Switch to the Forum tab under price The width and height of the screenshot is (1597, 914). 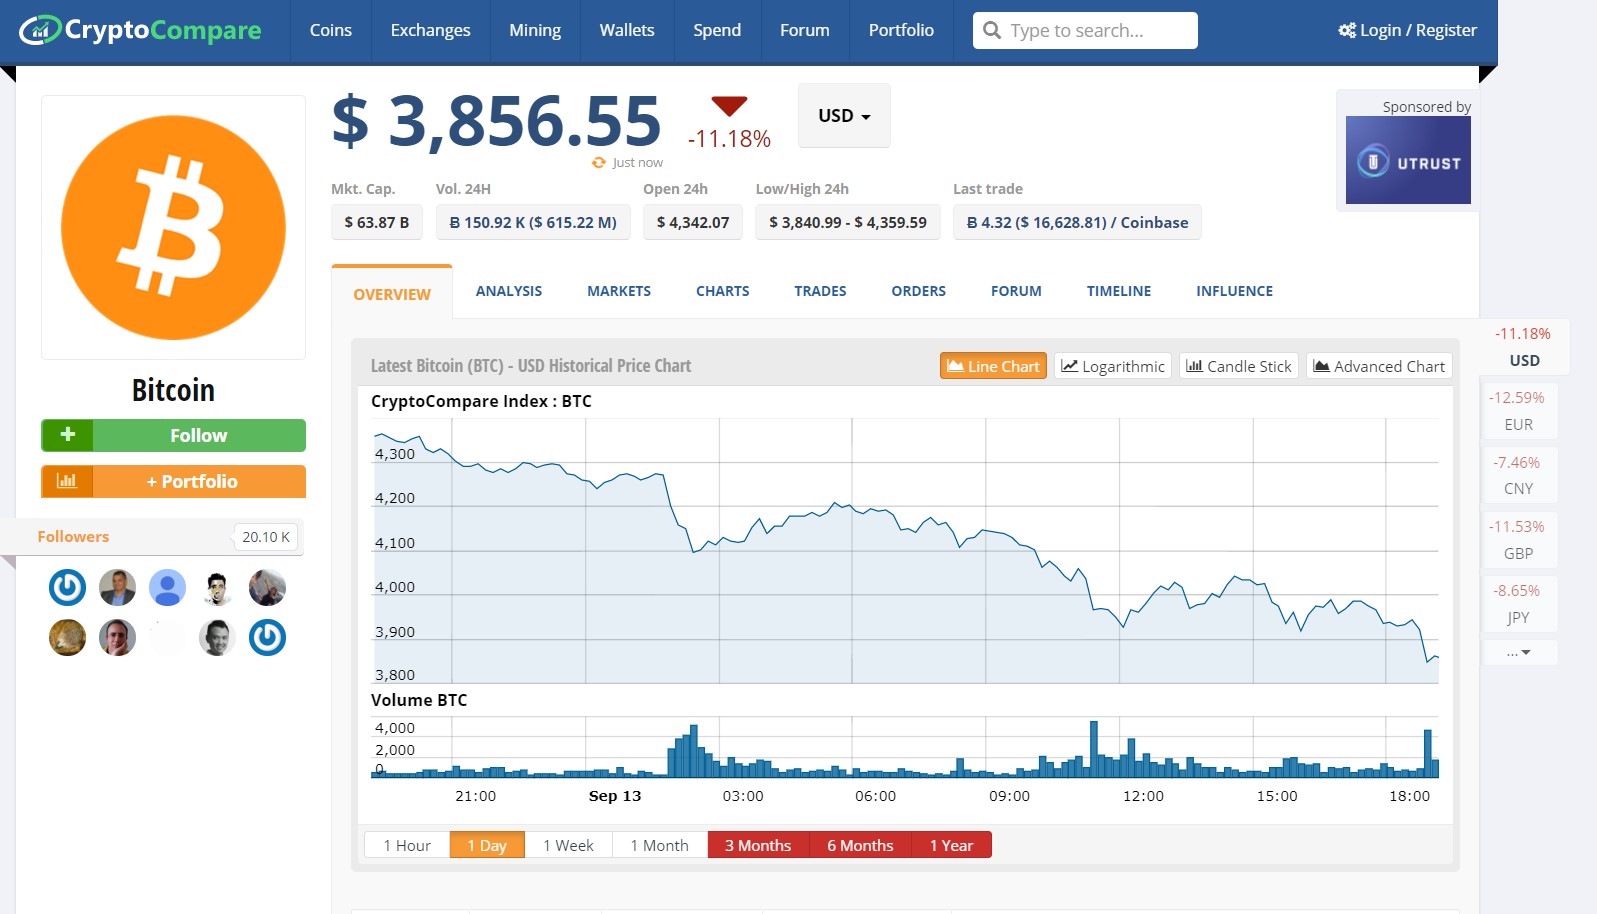(x=1016, y=291)
